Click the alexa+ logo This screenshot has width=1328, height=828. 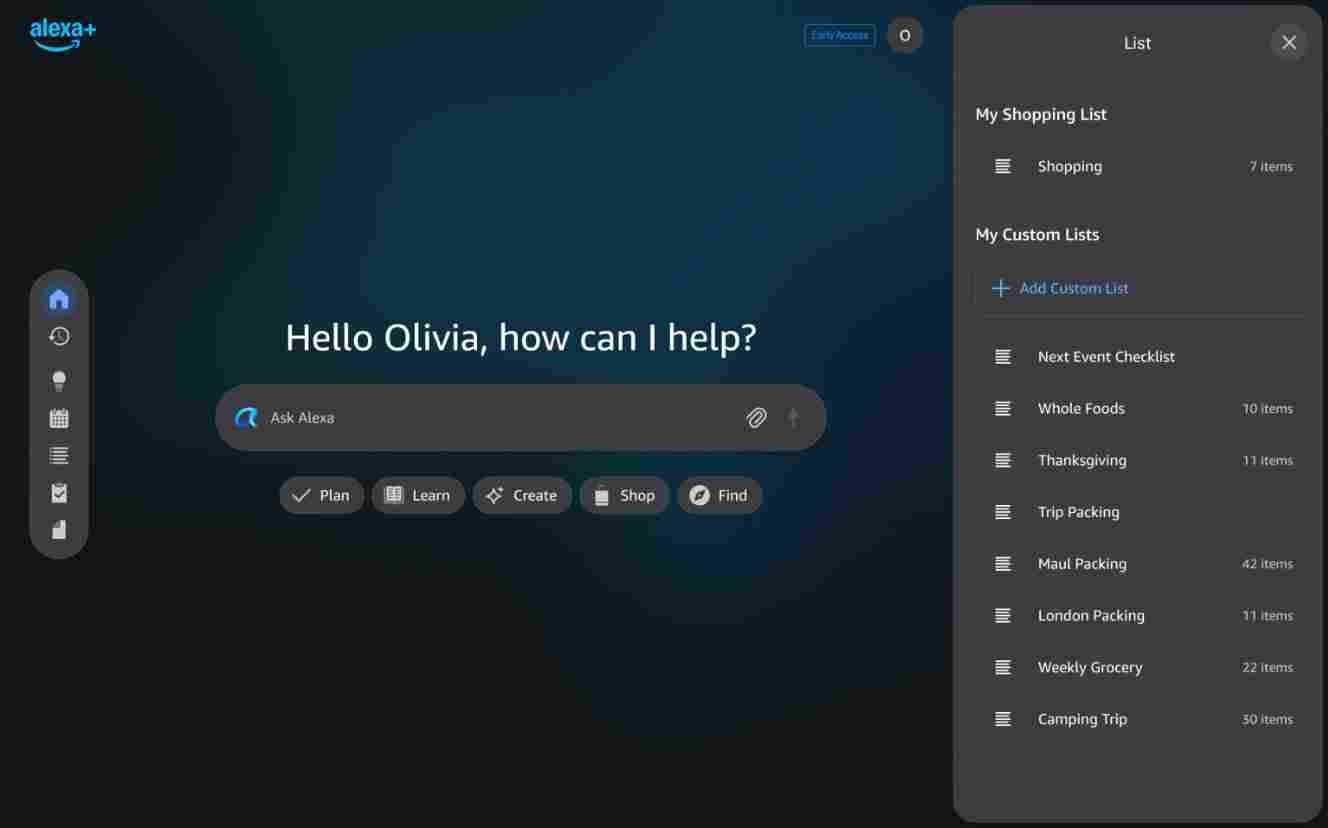click(63, 35)
